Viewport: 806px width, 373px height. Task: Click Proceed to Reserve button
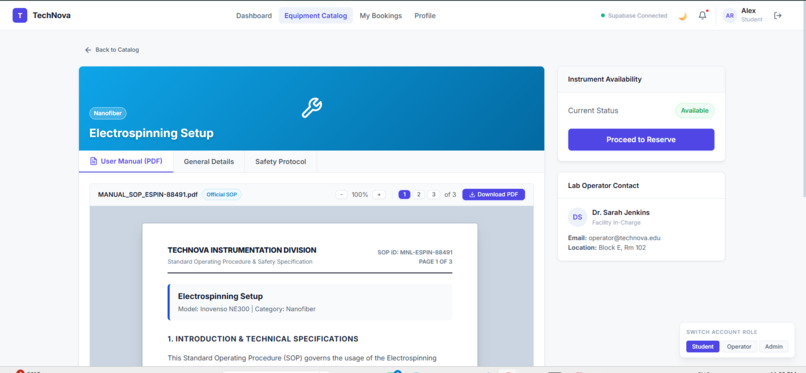click(641, 139)
